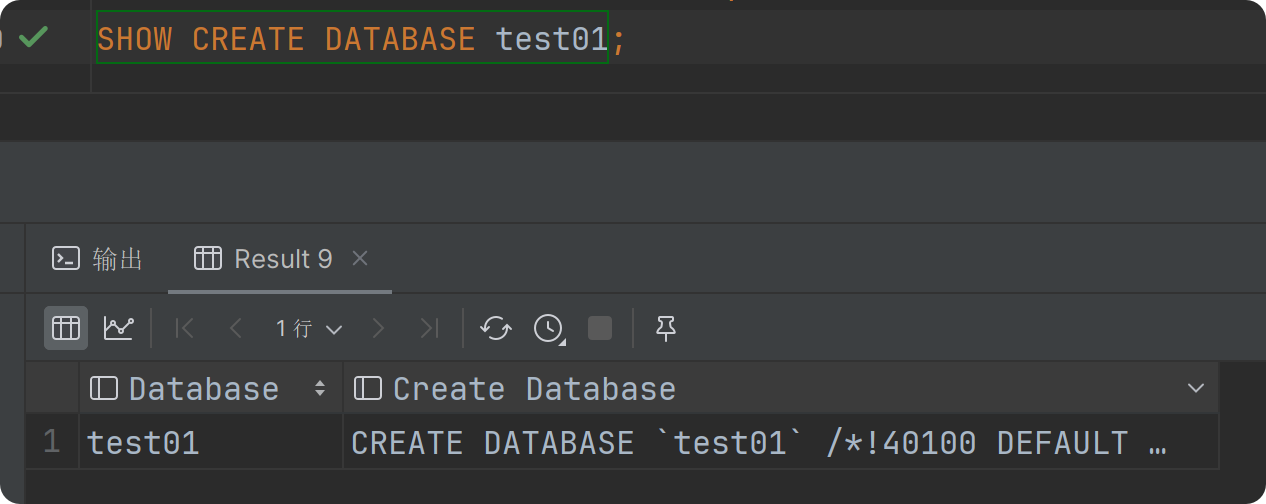Screen dimensions: 1266x504
Task: Reload the query result data
Action: (x=496, y=328)
